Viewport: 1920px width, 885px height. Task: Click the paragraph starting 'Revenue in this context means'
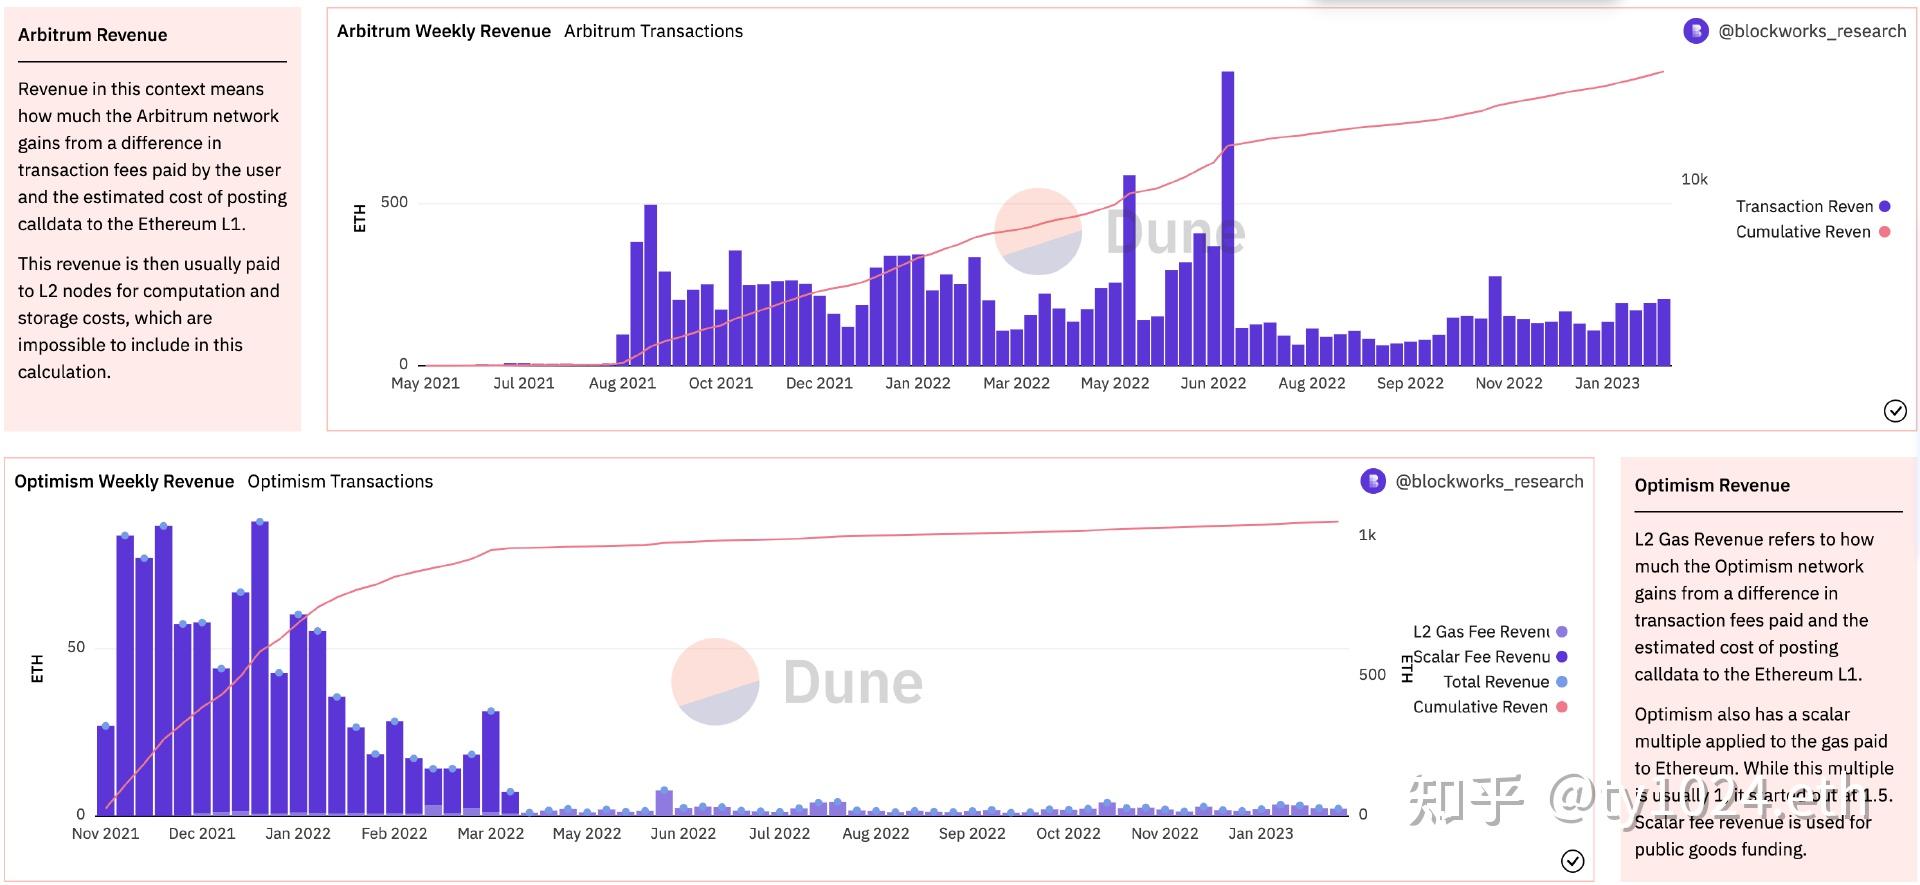tap(152, 156)
